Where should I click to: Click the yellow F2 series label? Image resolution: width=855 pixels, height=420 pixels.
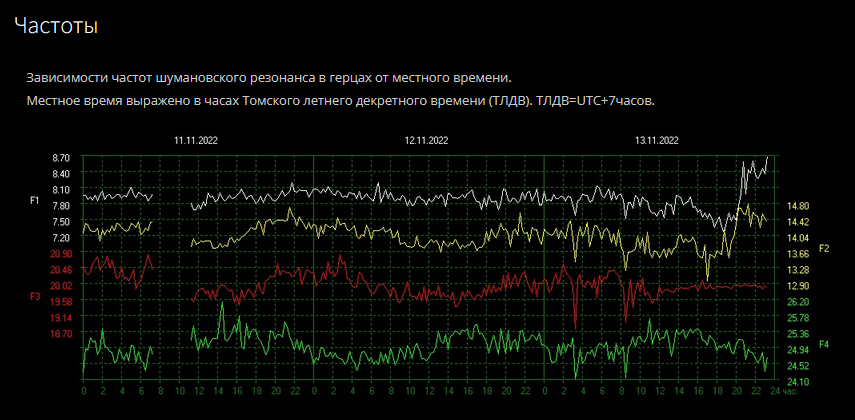tap(824, 248)
